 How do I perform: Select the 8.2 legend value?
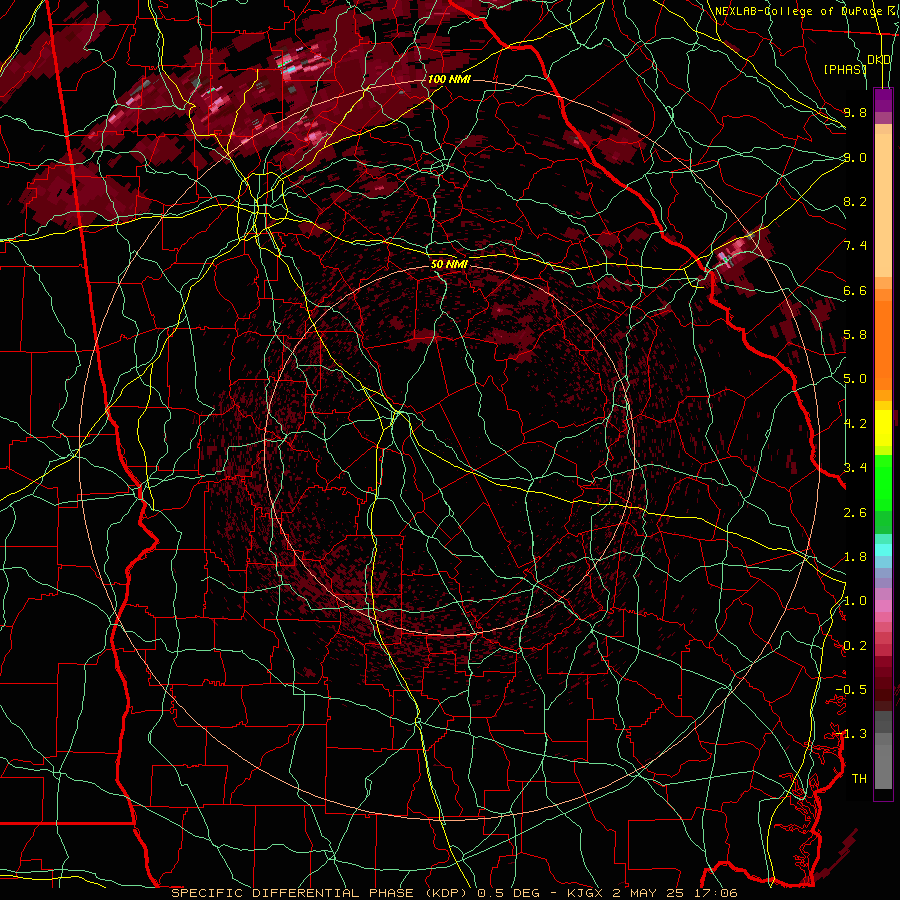[855, 201]
